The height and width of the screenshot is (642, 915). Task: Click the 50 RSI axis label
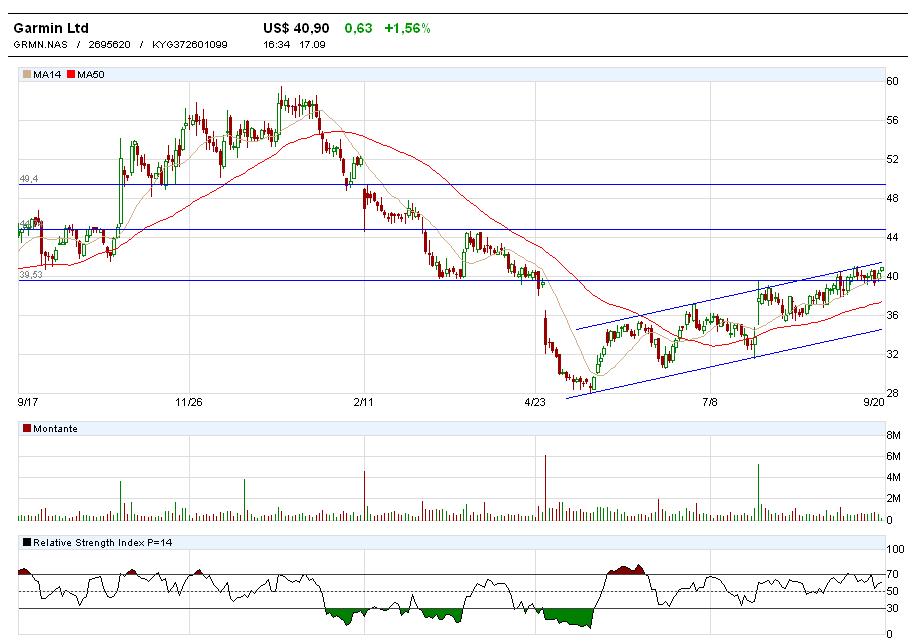892,591
